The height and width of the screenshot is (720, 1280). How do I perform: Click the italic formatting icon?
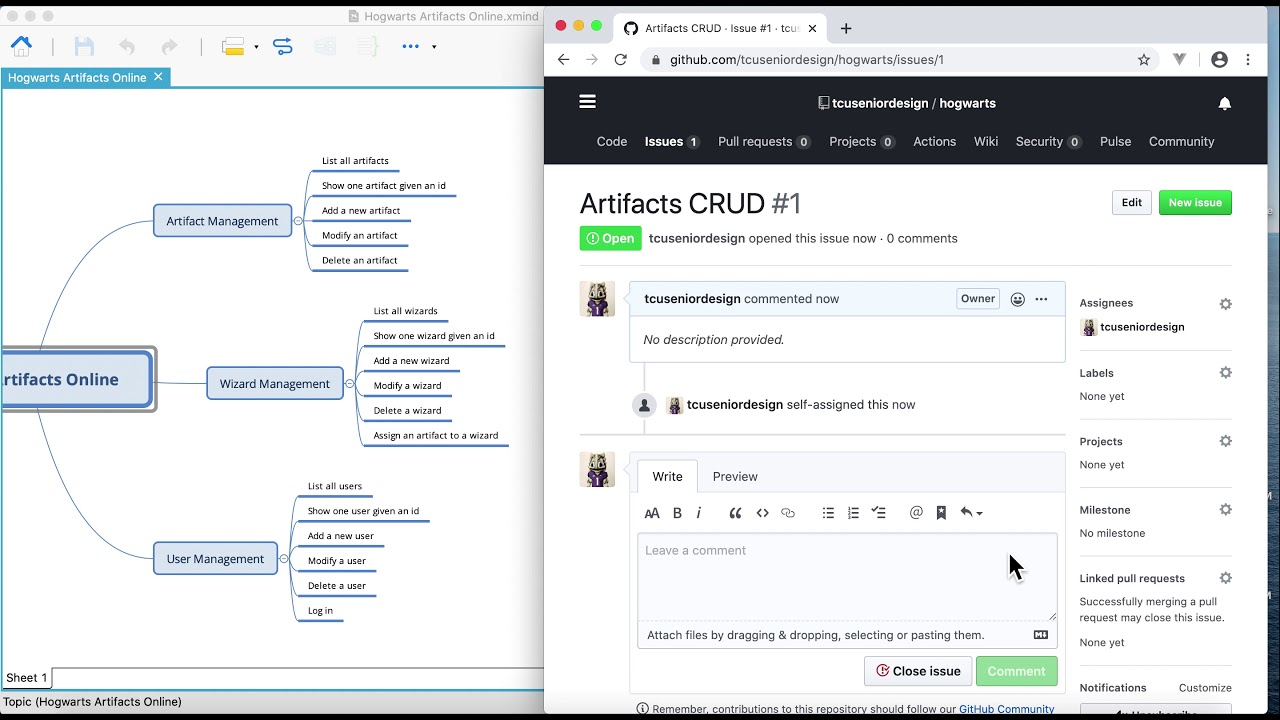[x=699, y=513]
